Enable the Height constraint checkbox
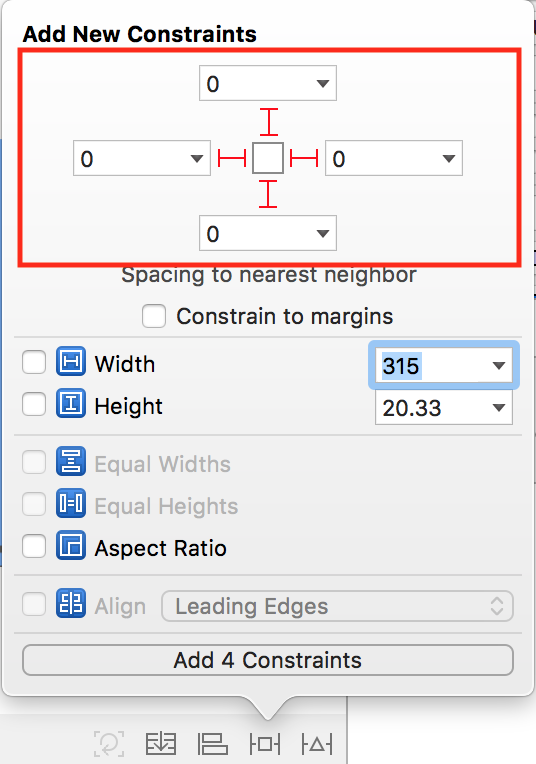Screen dimensions: 536x764 [34, 404]
